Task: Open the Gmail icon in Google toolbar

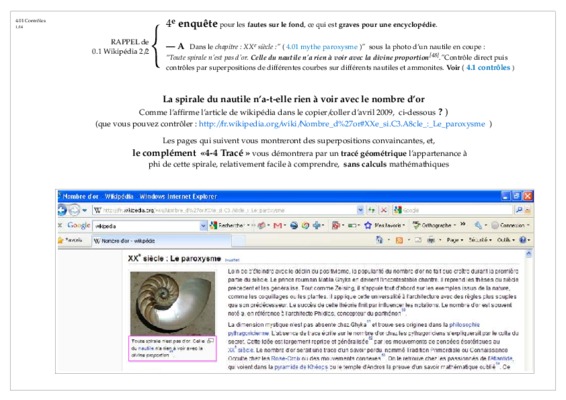Action: [x=278, y=226]
